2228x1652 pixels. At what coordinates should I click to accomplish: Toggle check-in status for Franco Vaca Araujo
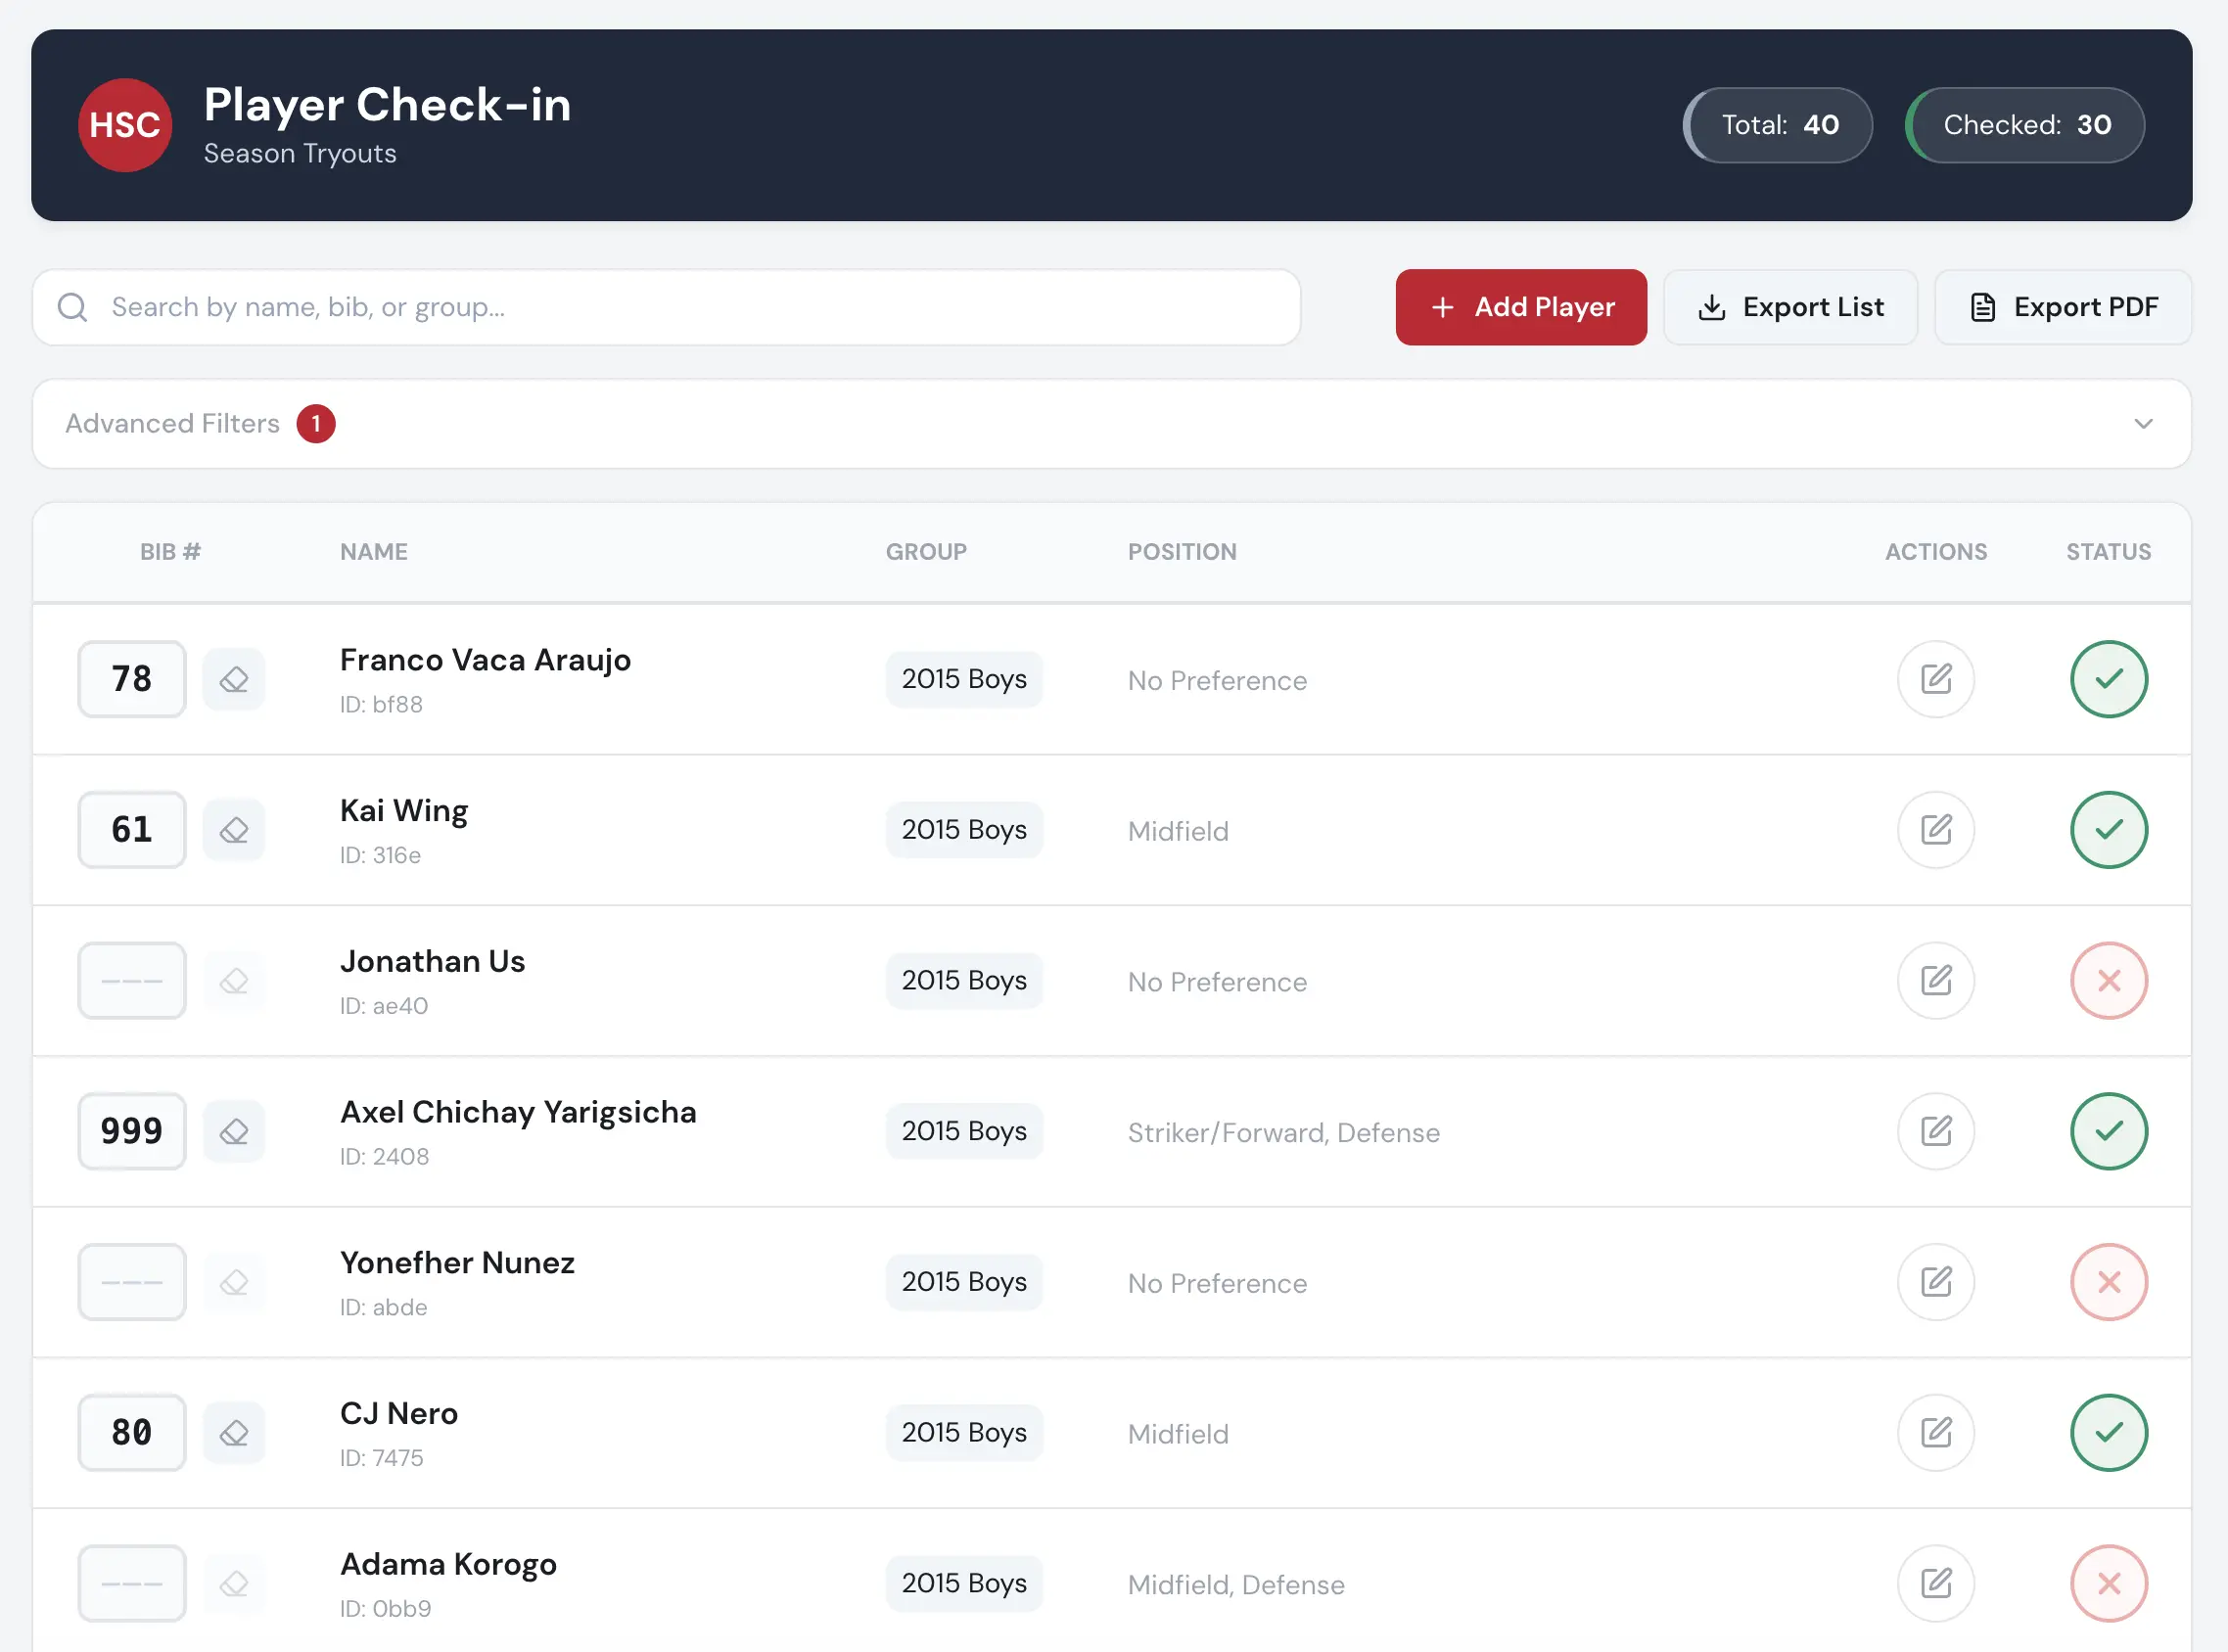click(2109, 680)
